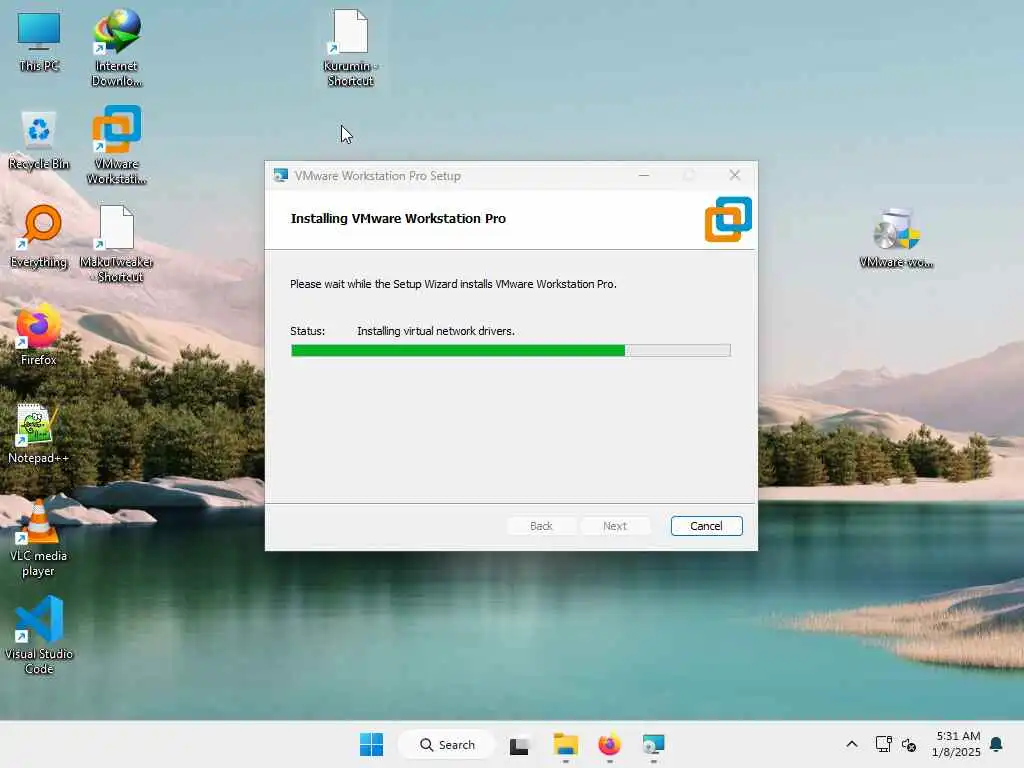Open Firefox from the taskbar
1024x768 pixels.
[609, 744]
